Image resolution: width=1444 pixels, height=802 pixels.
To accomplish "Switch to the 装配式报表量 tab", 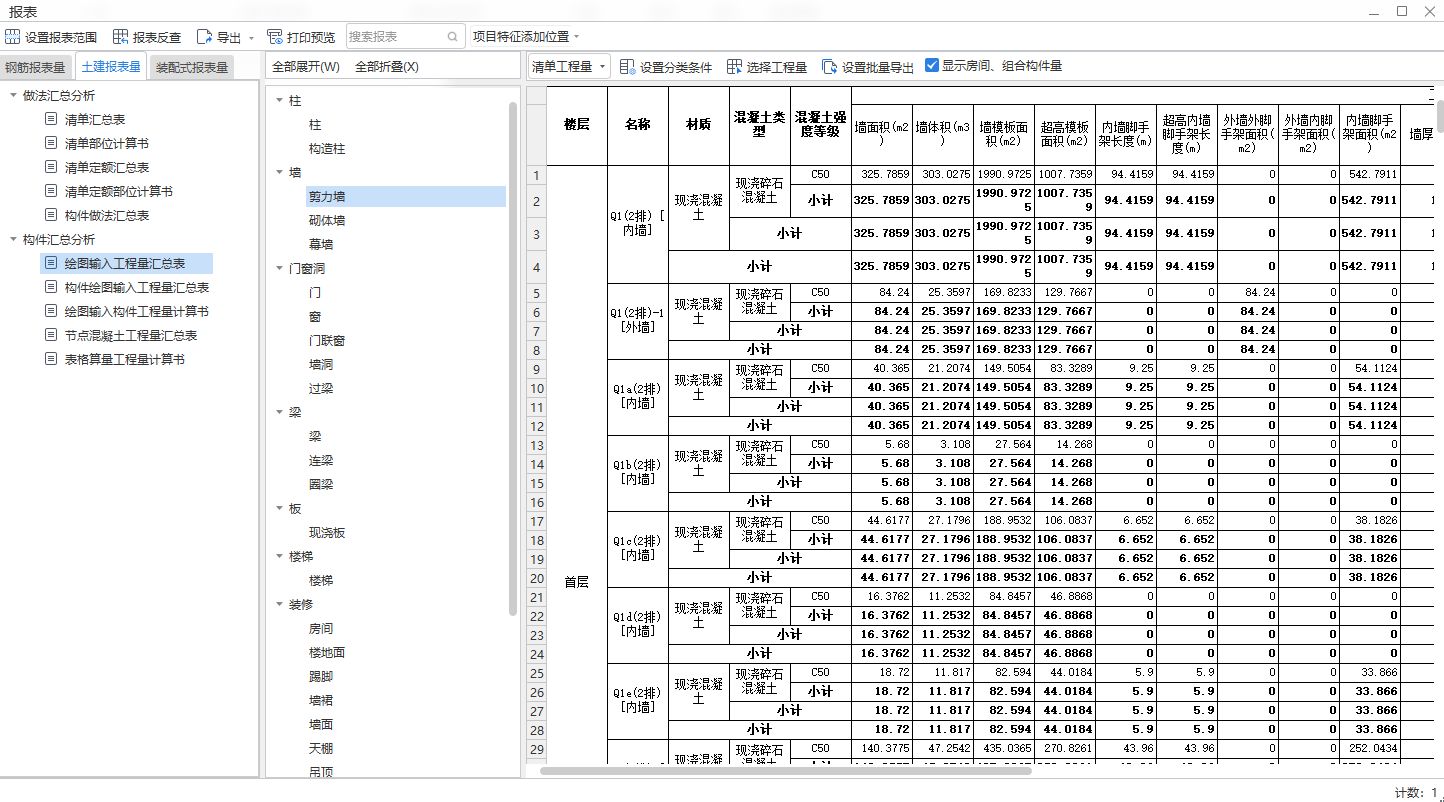I will pyautogui.click(x=192, y=67).
